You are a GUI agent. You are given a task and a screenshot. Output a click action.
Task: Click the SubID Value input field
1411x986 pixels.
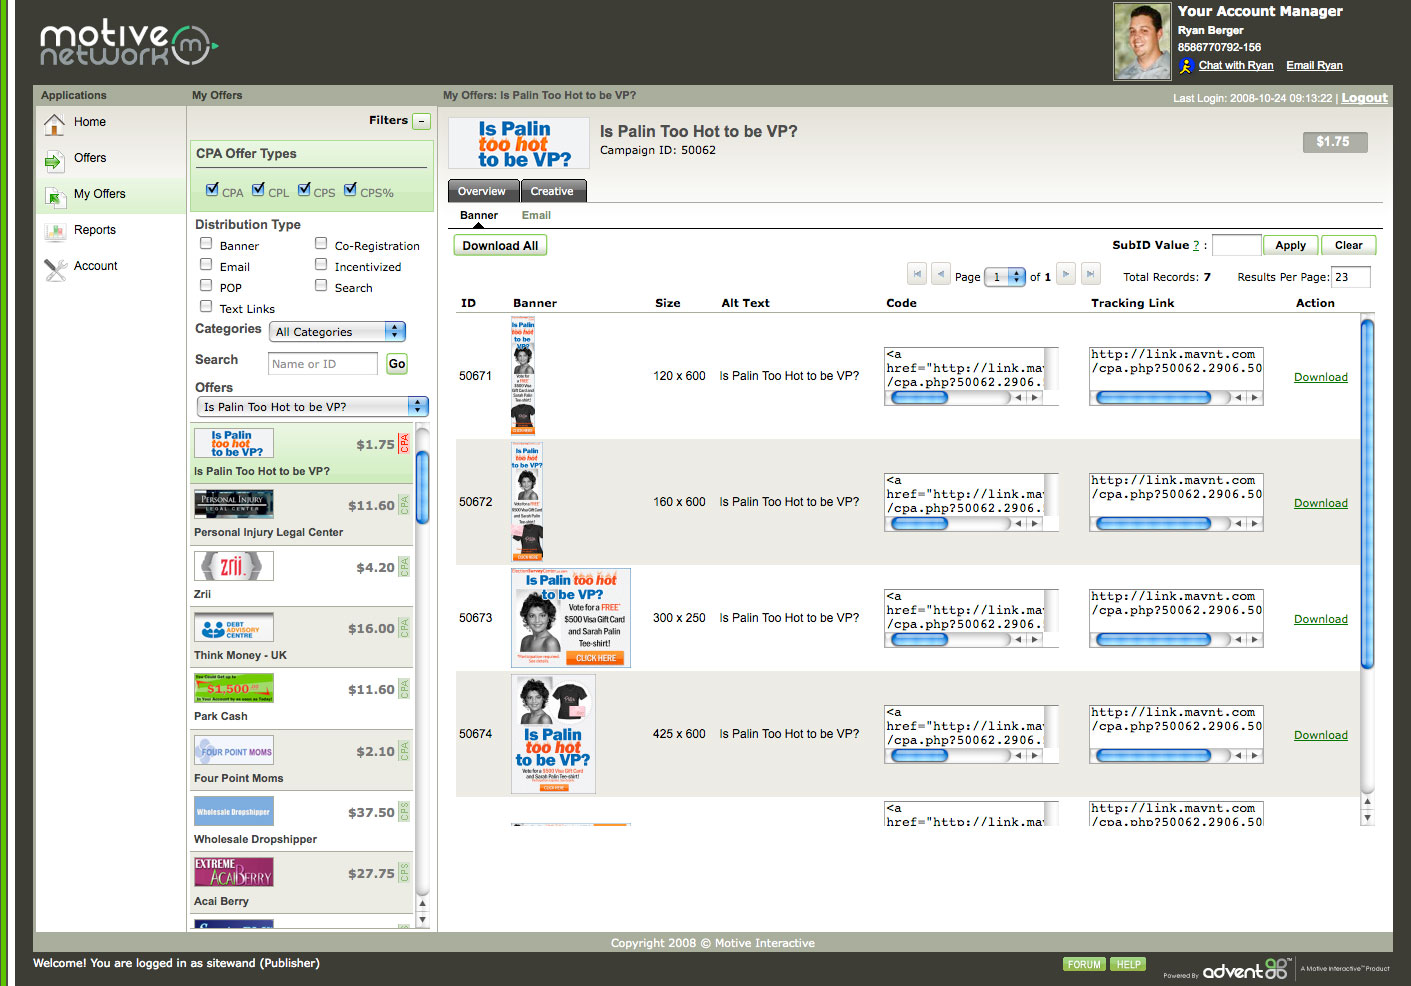coord(1235,245)
